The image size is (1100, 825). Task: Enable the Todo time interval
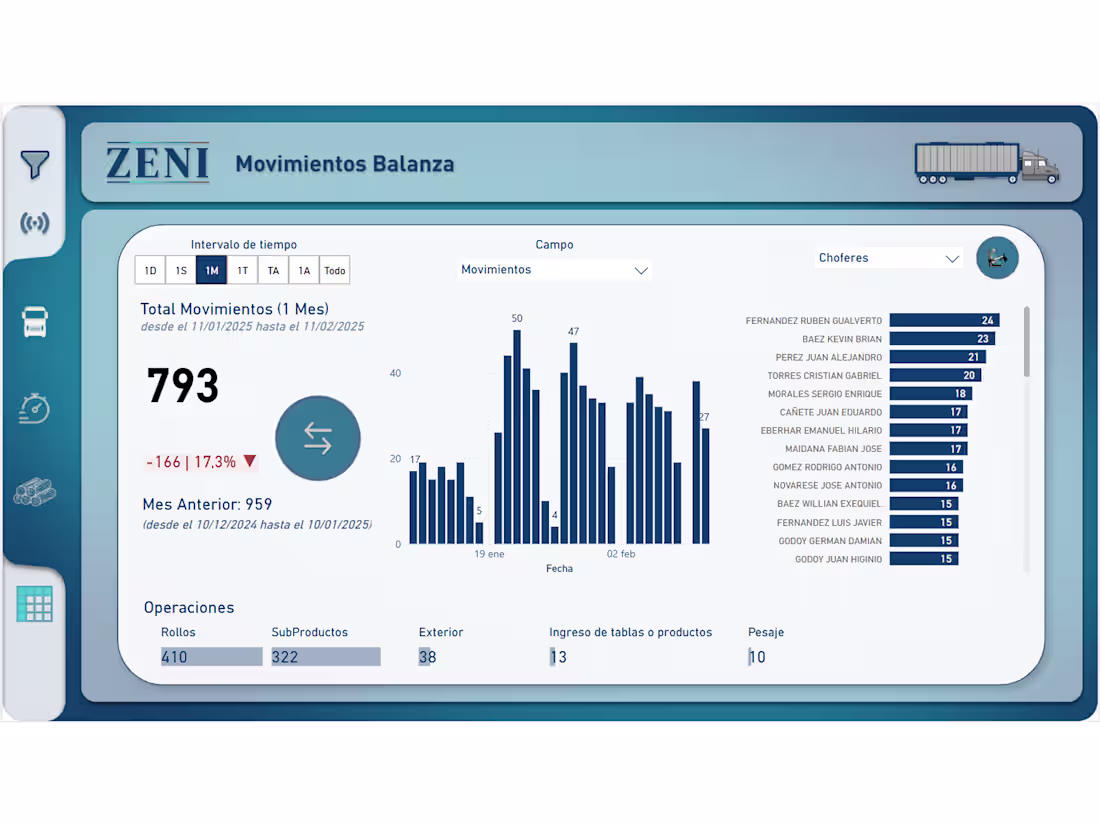click(334, 269)
